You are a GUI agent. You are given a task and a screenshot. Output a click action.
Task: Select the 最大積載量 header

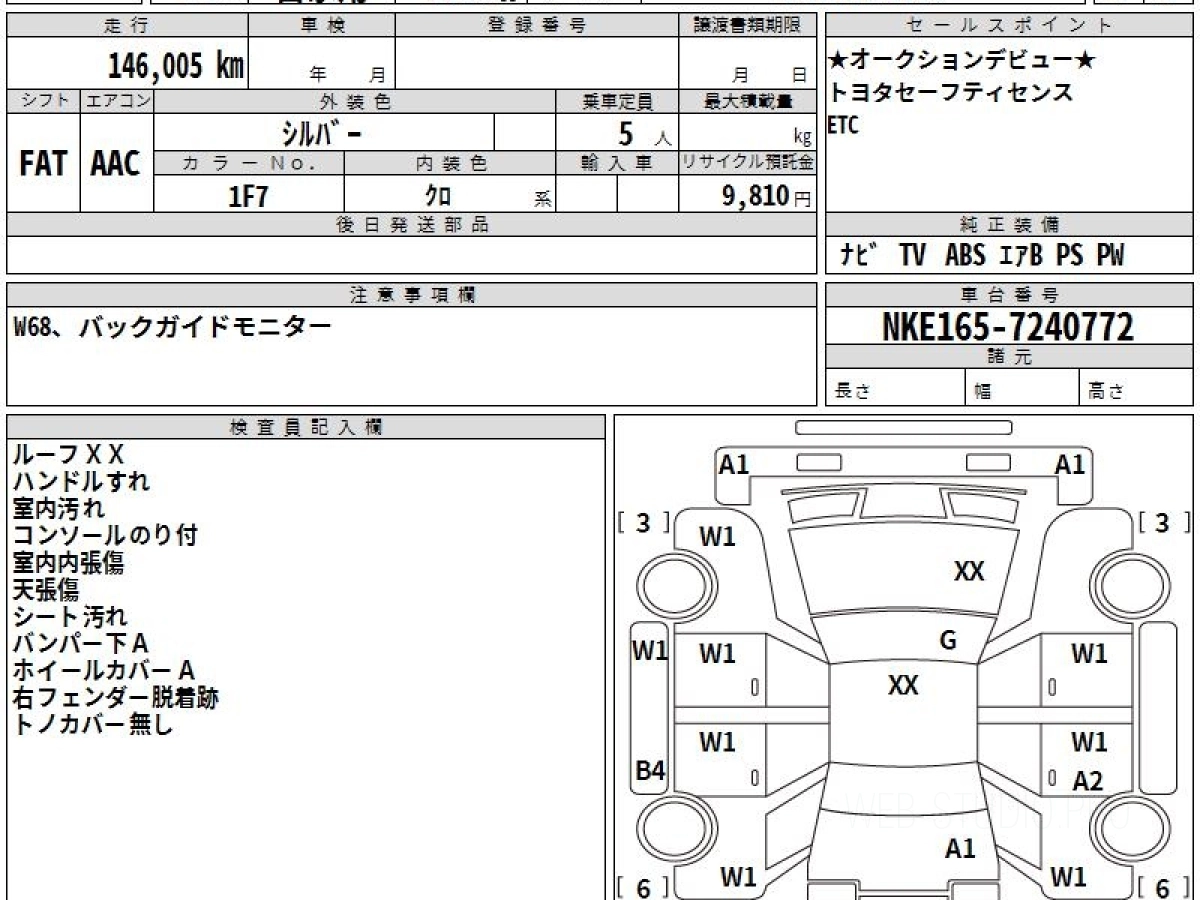pyautogui.click(x=747, y=101)
